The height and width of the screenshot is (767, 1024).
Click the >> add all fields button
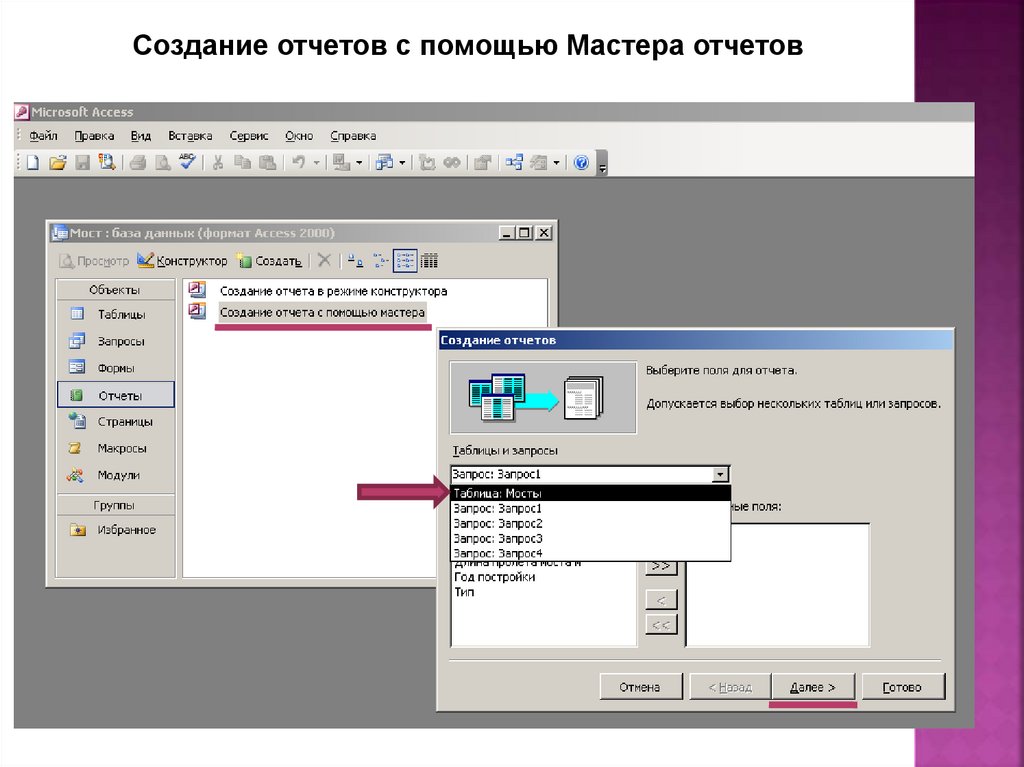tap(661, 567)
